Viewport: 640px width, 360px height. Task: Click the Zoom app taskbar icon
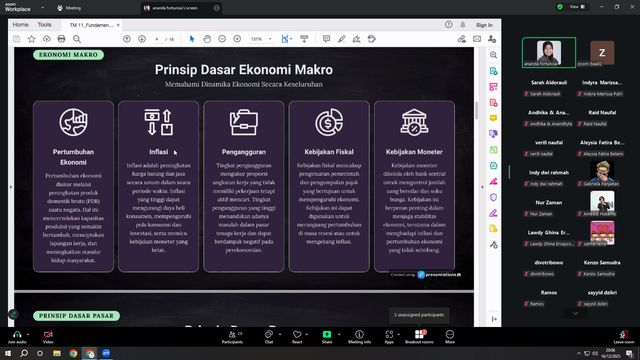(106, 353)
